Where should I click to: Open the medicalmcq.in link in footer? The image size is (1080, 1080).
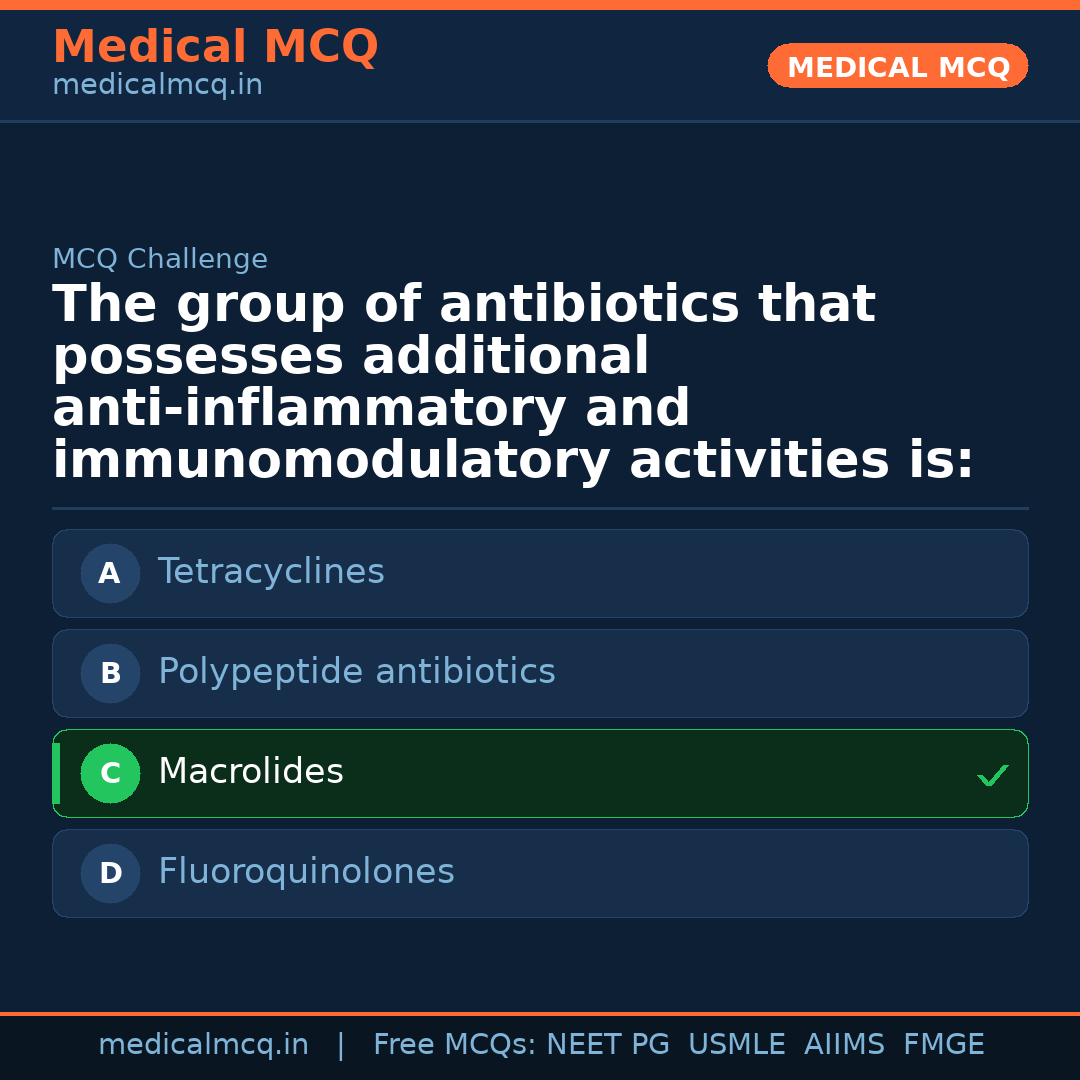(x=203, y=1045)
